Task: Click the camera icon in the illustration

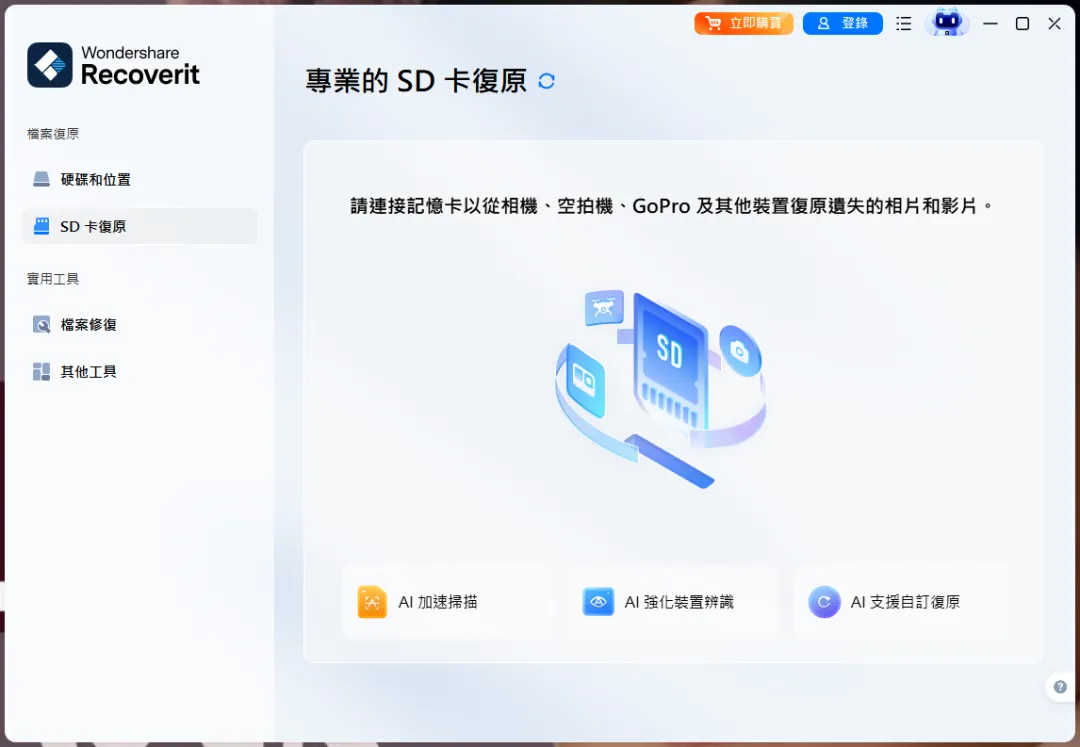Action: 740,351
